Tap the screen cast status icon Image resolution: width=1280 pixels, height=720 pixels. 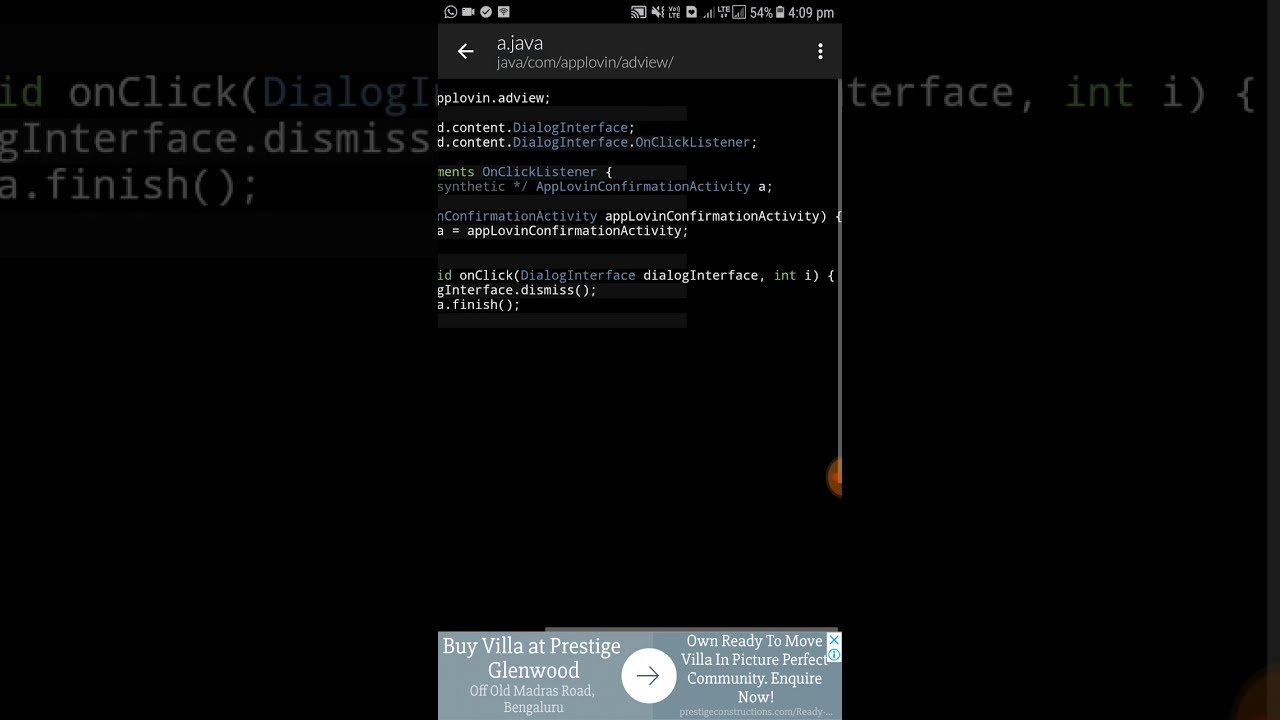(638, 12)
